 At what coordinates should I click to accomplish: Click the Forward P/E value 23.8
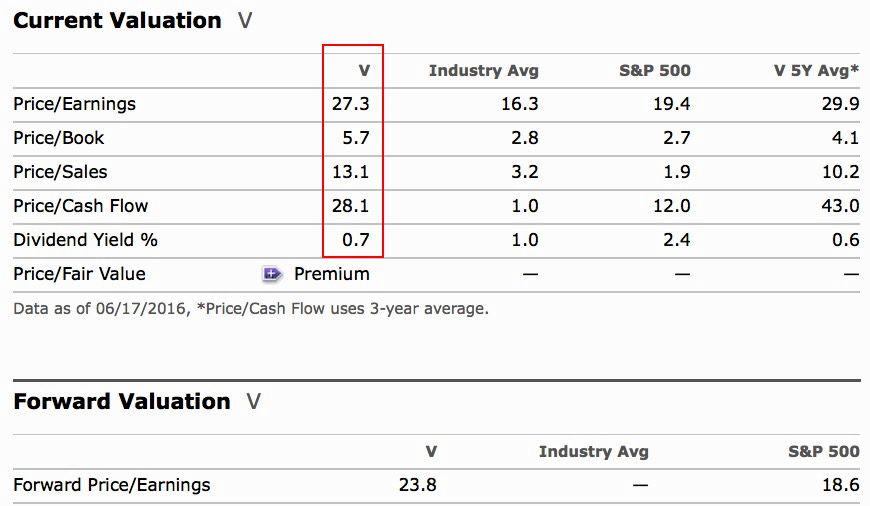[418, 485]
